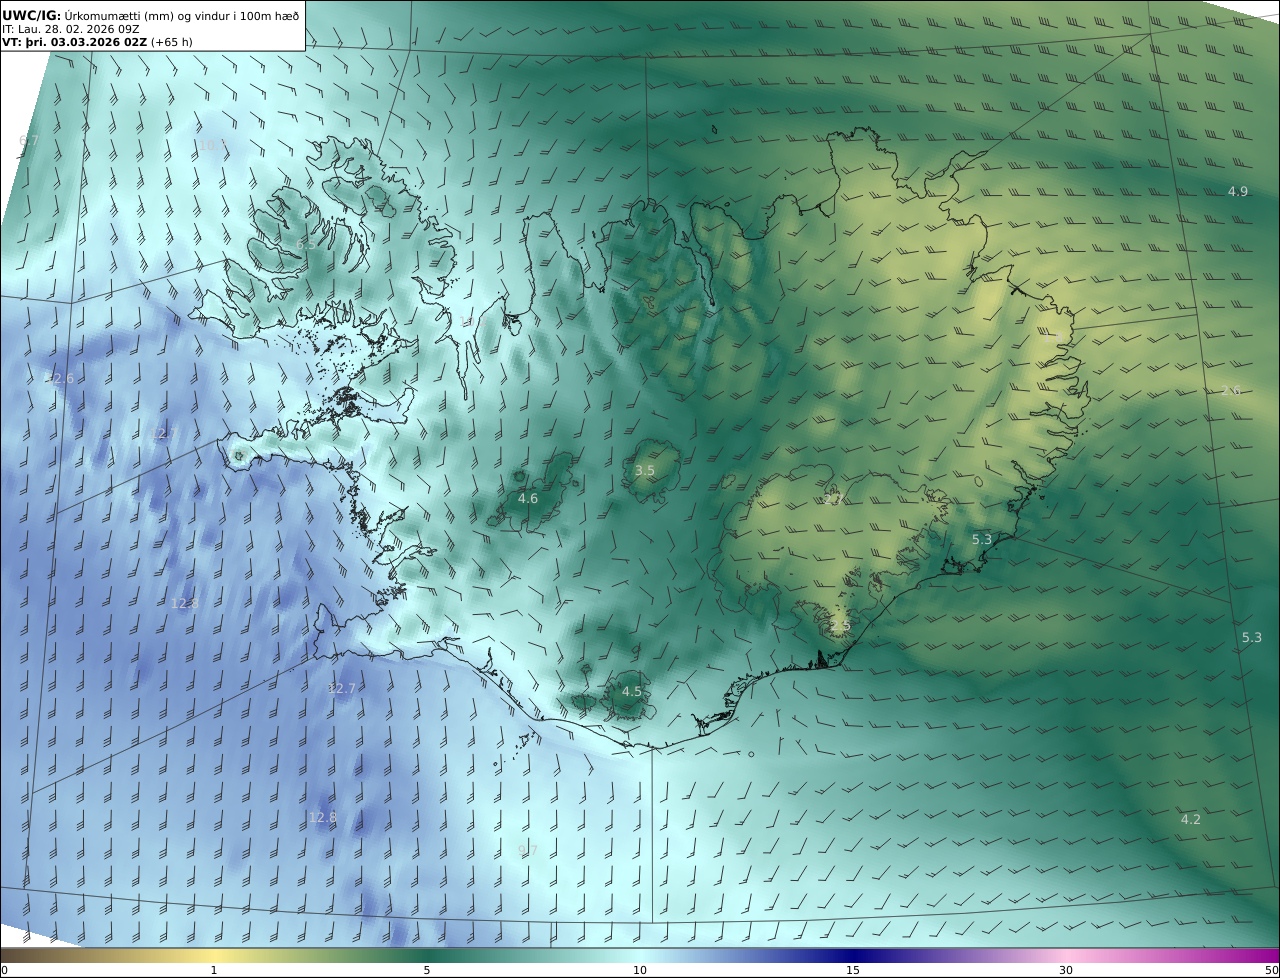
Task: Click the 4.5 value label
Action: [x=632, y=691]
